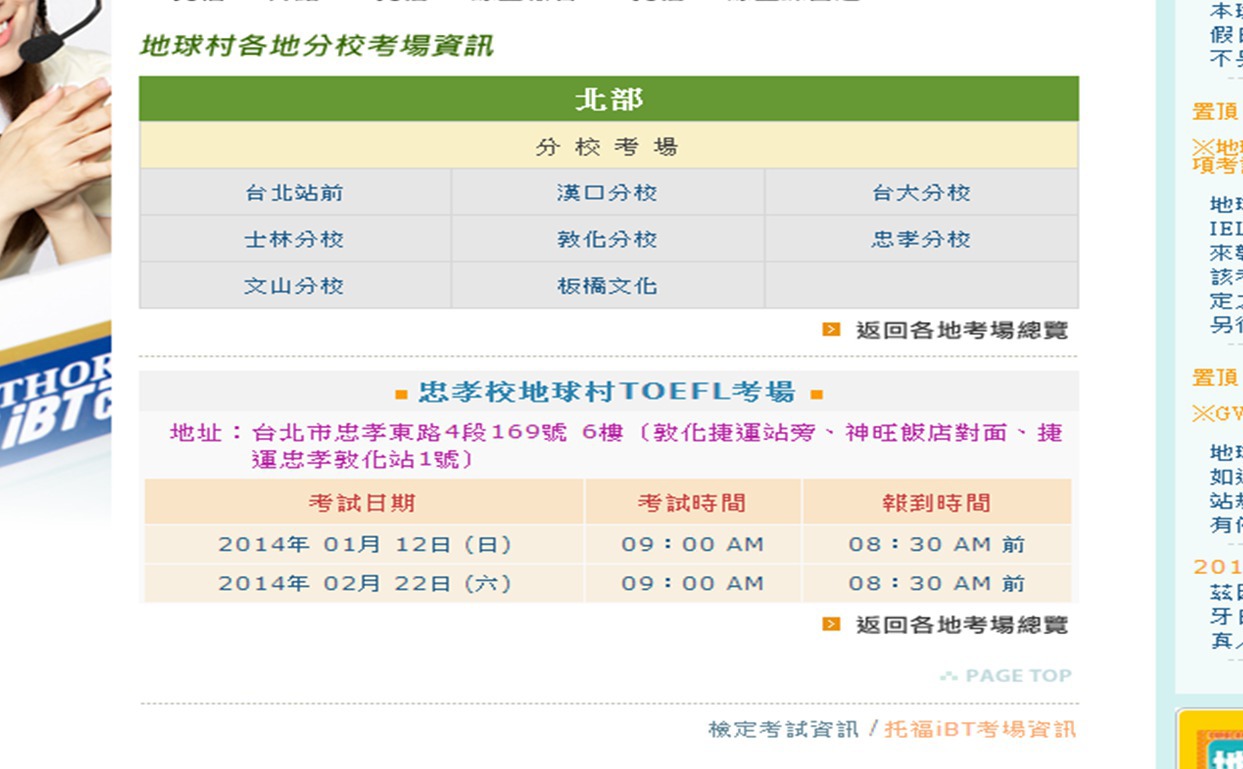The width and height of the screenshot is (1243, 769).
Task: Click the 報到時間 column header
Action: 937,502
